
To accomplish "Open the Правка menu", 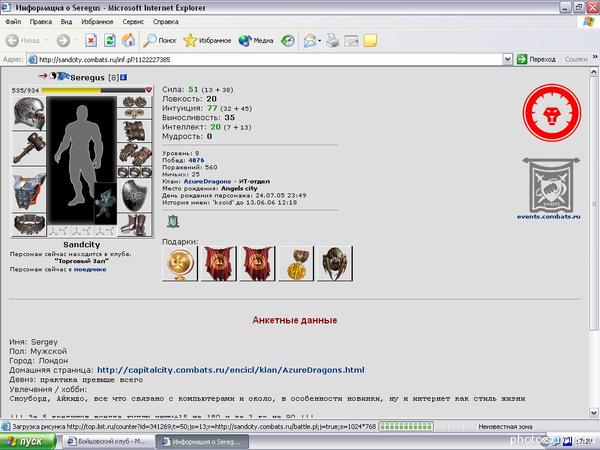I will click(41, 22).
